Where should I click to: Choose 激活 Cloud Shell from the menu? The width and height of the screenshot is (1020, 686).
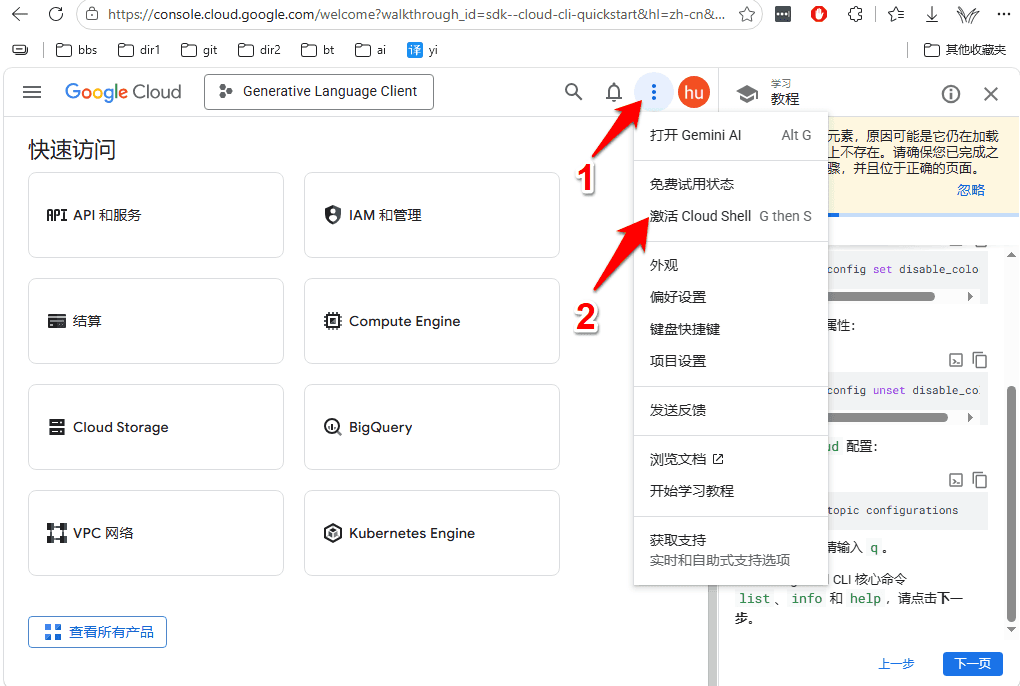pos(731,216)
